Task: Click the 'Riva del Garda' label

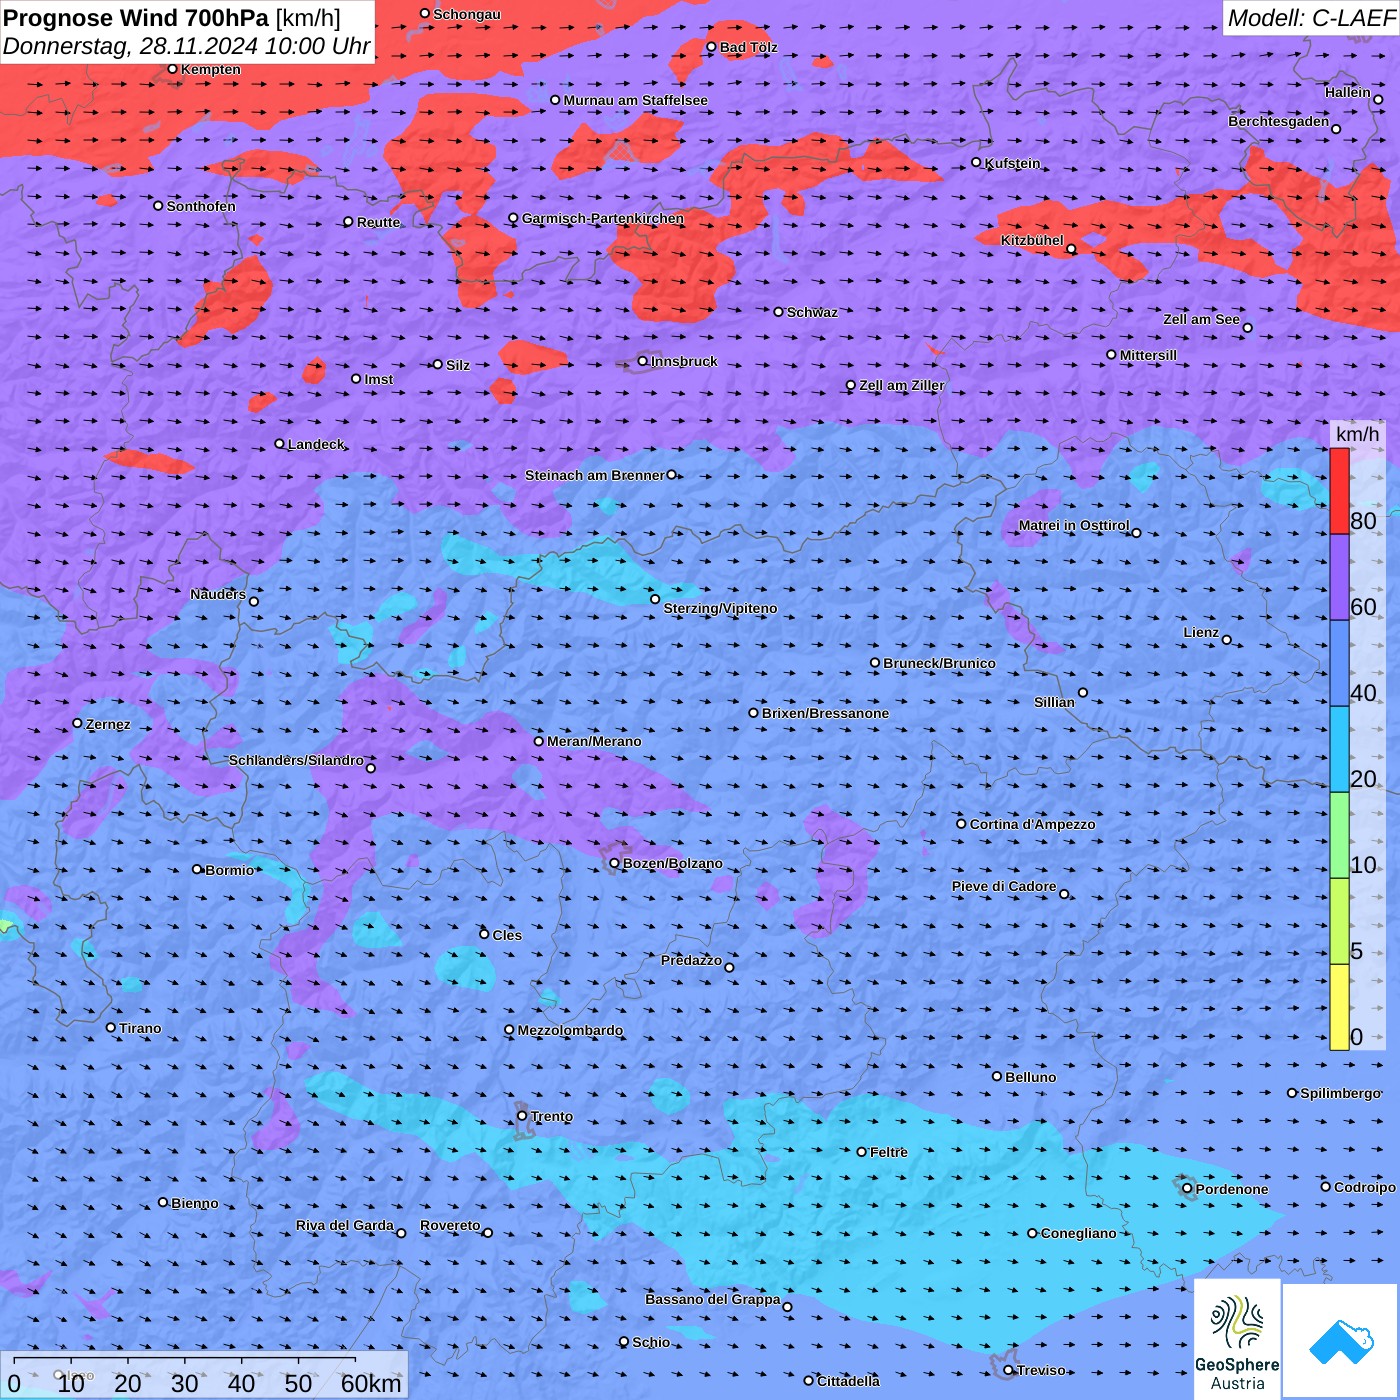Action: [x=345, y=1225]
